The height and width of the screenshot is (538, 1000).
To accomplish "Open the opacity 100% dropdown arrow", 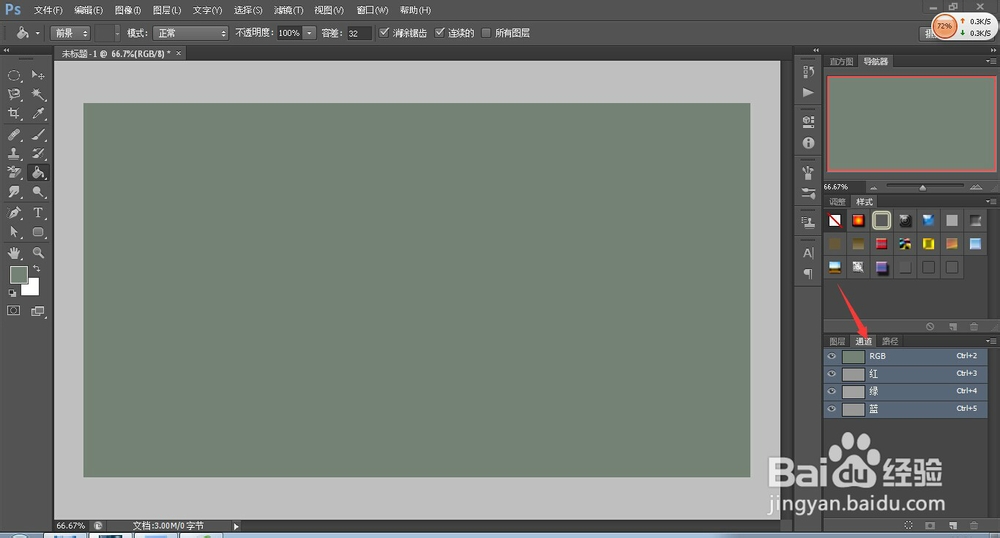I will click(x=309, y=33).
